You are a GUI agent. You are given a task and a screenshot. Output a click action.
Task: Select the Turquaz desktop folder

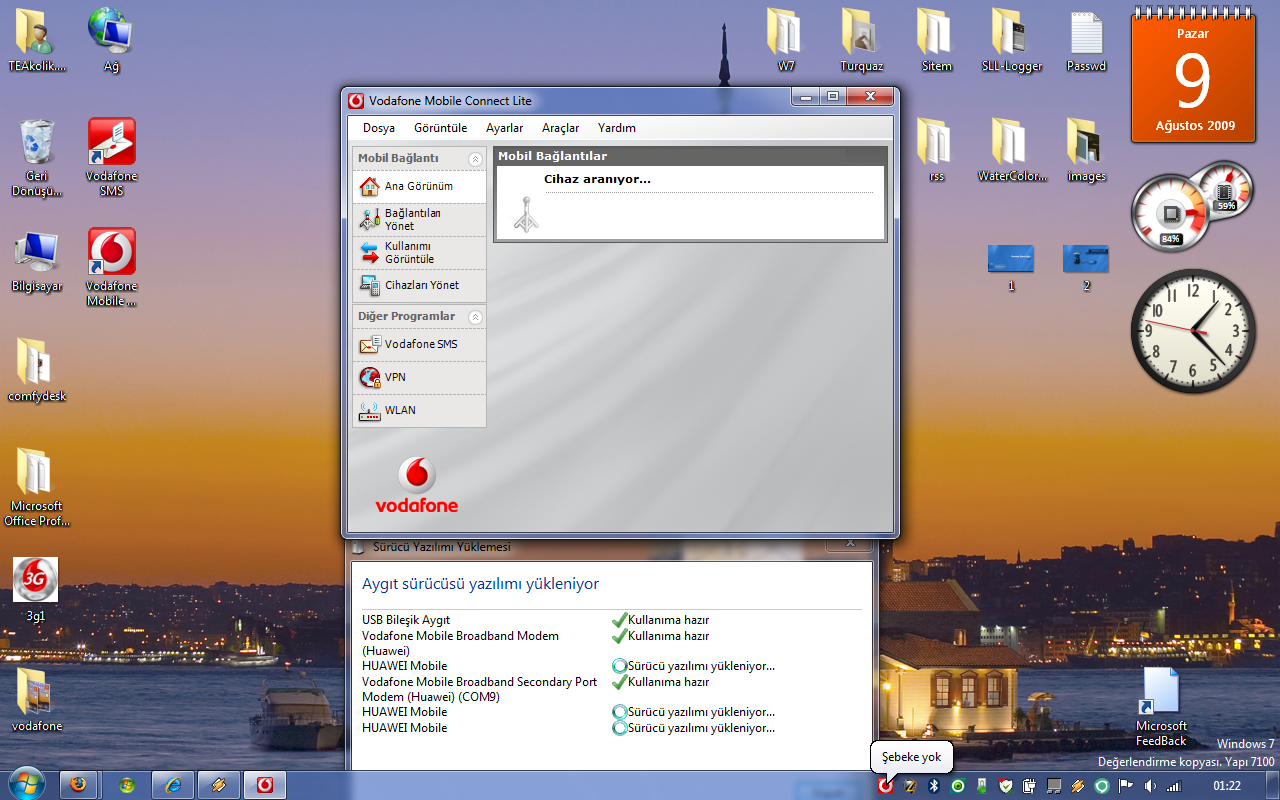coord(861,40)
